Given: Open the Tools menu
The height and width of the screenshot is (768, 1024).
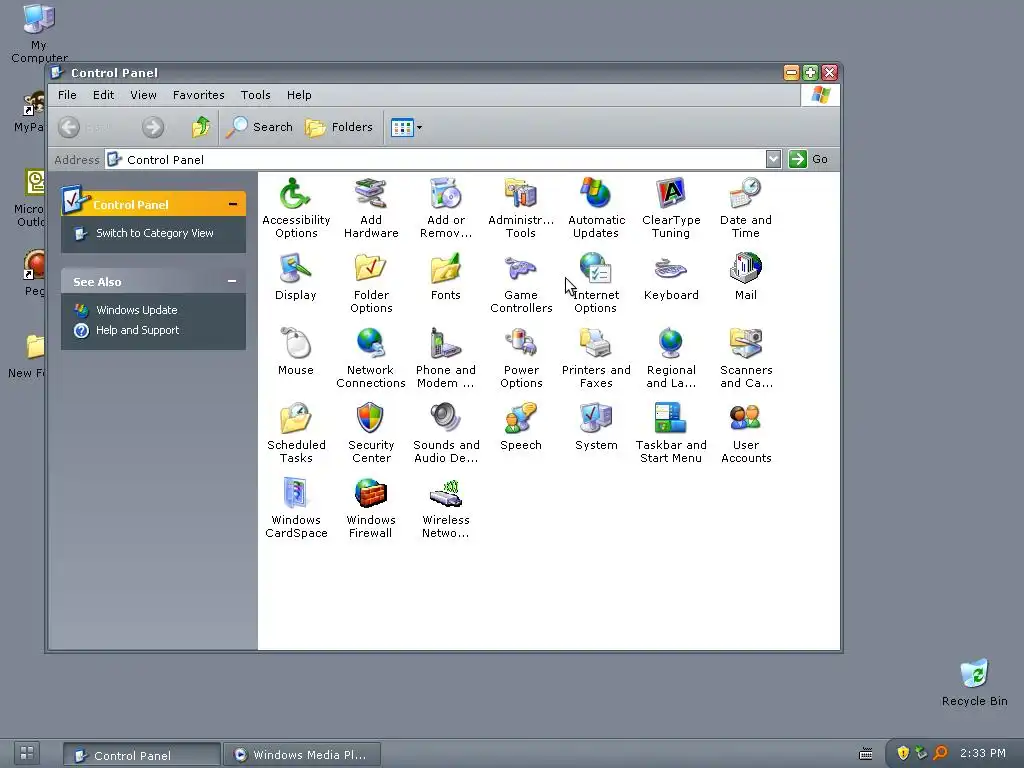Looking at the screenshot, I should point(255,95).
